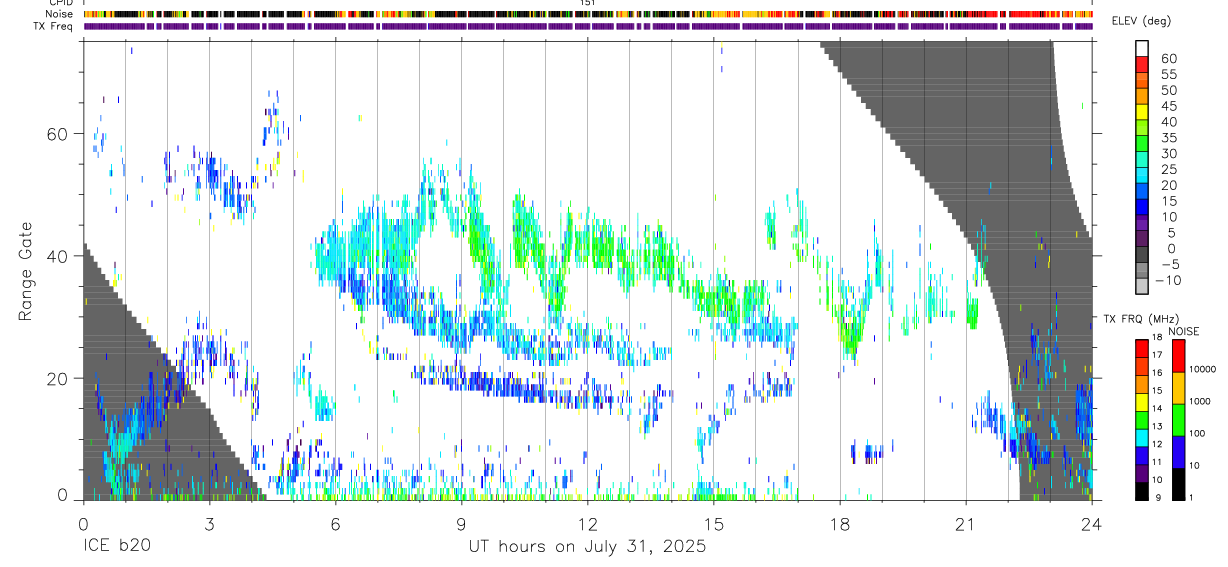Select the yellow 14–15 TX FRQ color segment
Viewport: 1228px width, 567px height.
pyautogui.click(x=1141, y=401)
